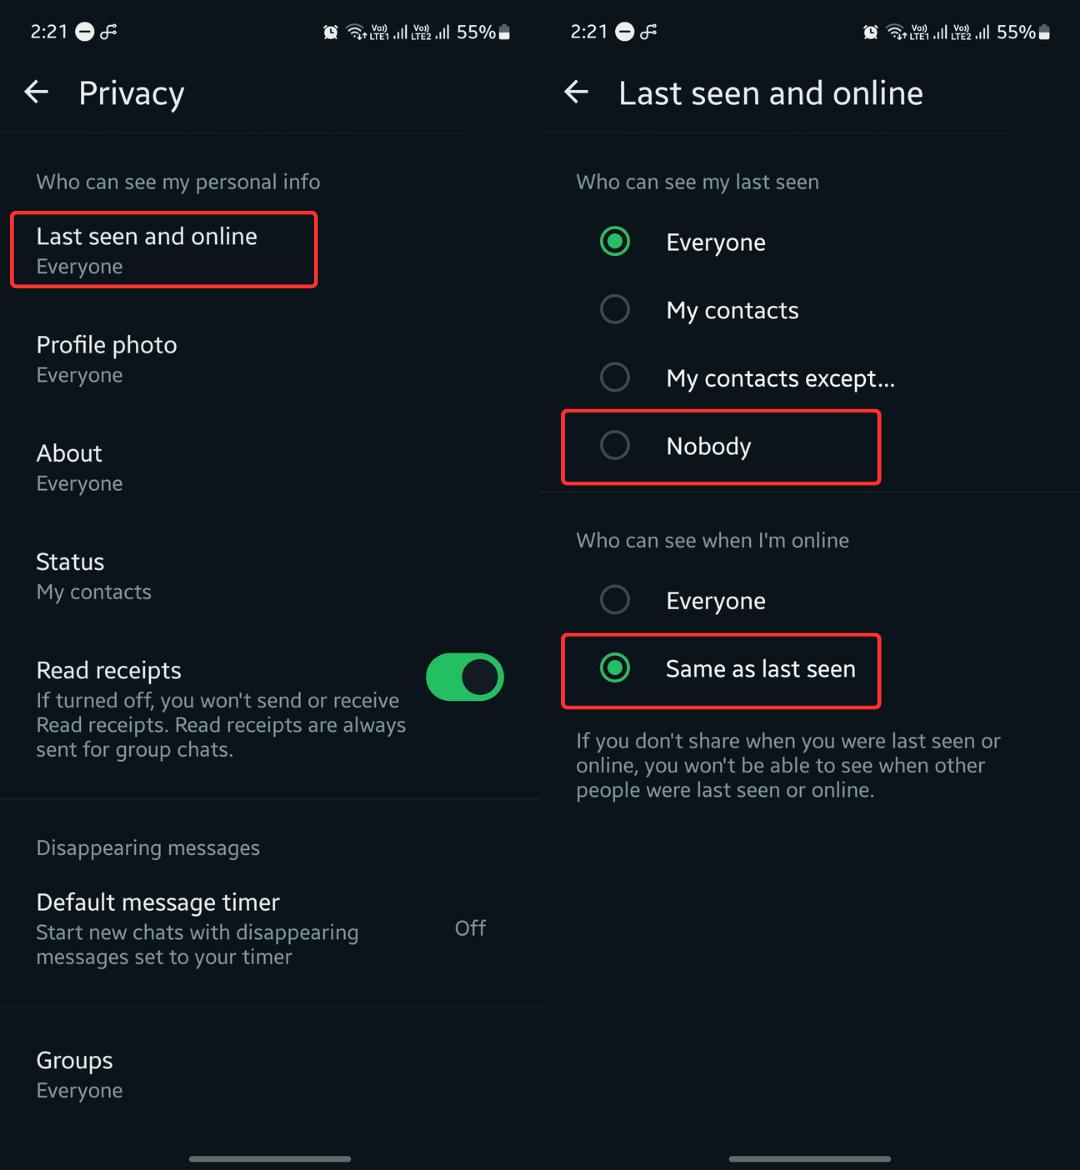Tap the back arrow on the Privacy screen

tap(36, 92)
